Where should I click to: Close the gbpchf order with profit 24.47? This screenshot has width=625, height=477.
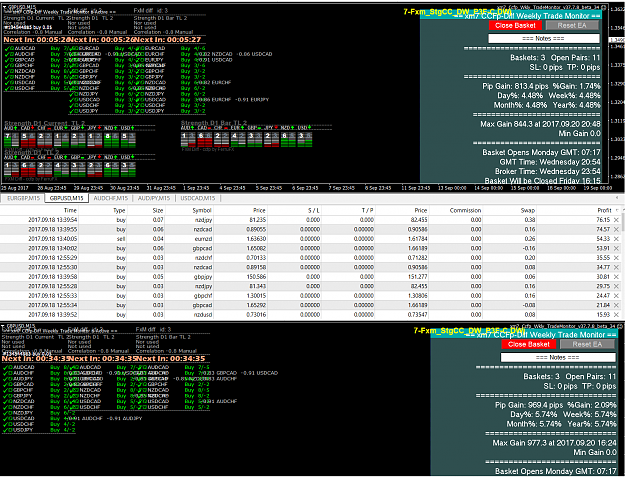coord(616,296)
